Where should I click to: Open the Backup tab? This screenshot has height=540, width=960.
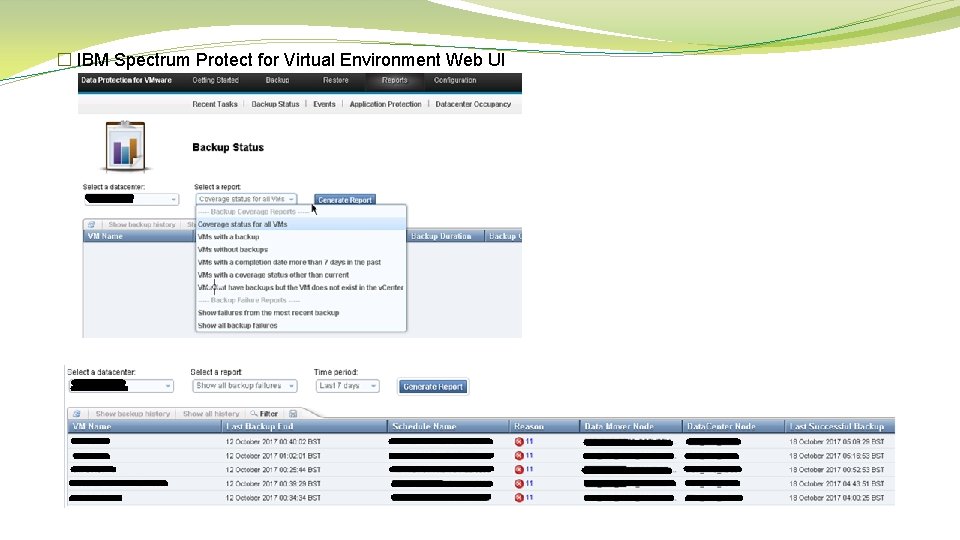[277, 80]
